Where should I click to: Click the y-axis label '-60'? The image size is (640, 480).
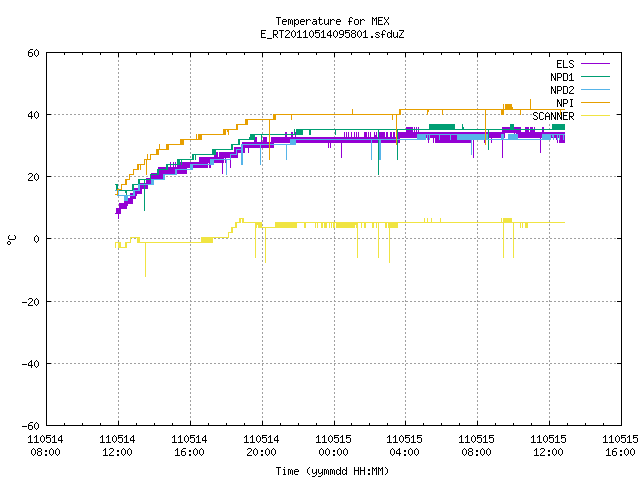point(31,426)
